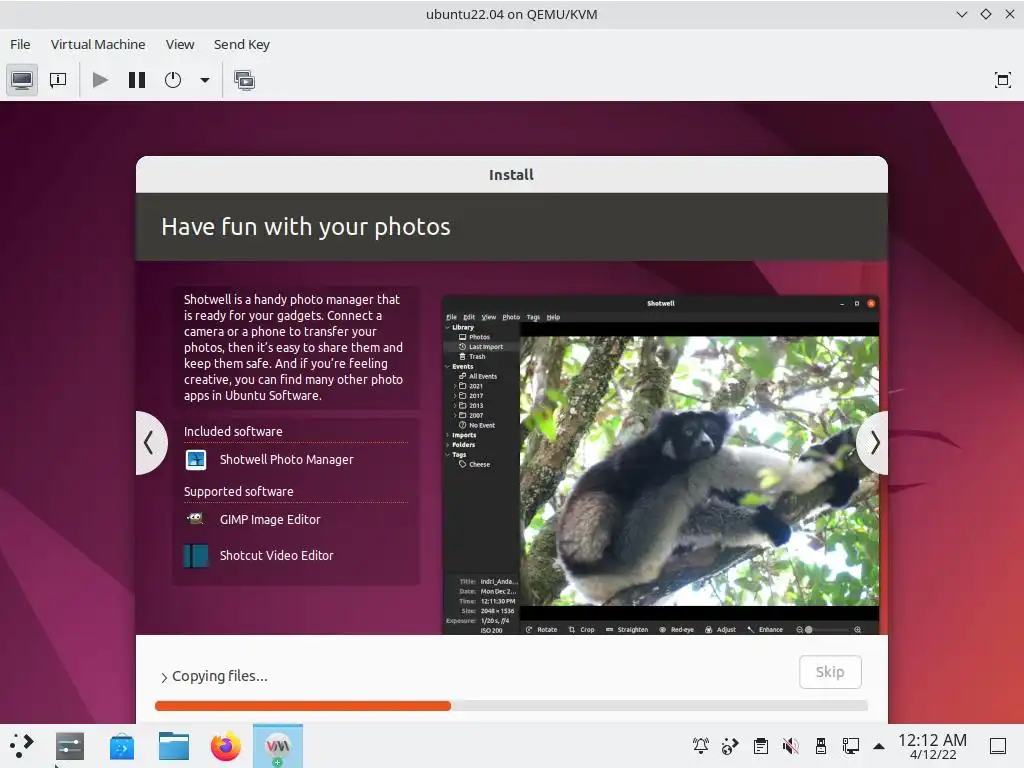Click the Shotcut Video Editor label

[x=277, y=556]
